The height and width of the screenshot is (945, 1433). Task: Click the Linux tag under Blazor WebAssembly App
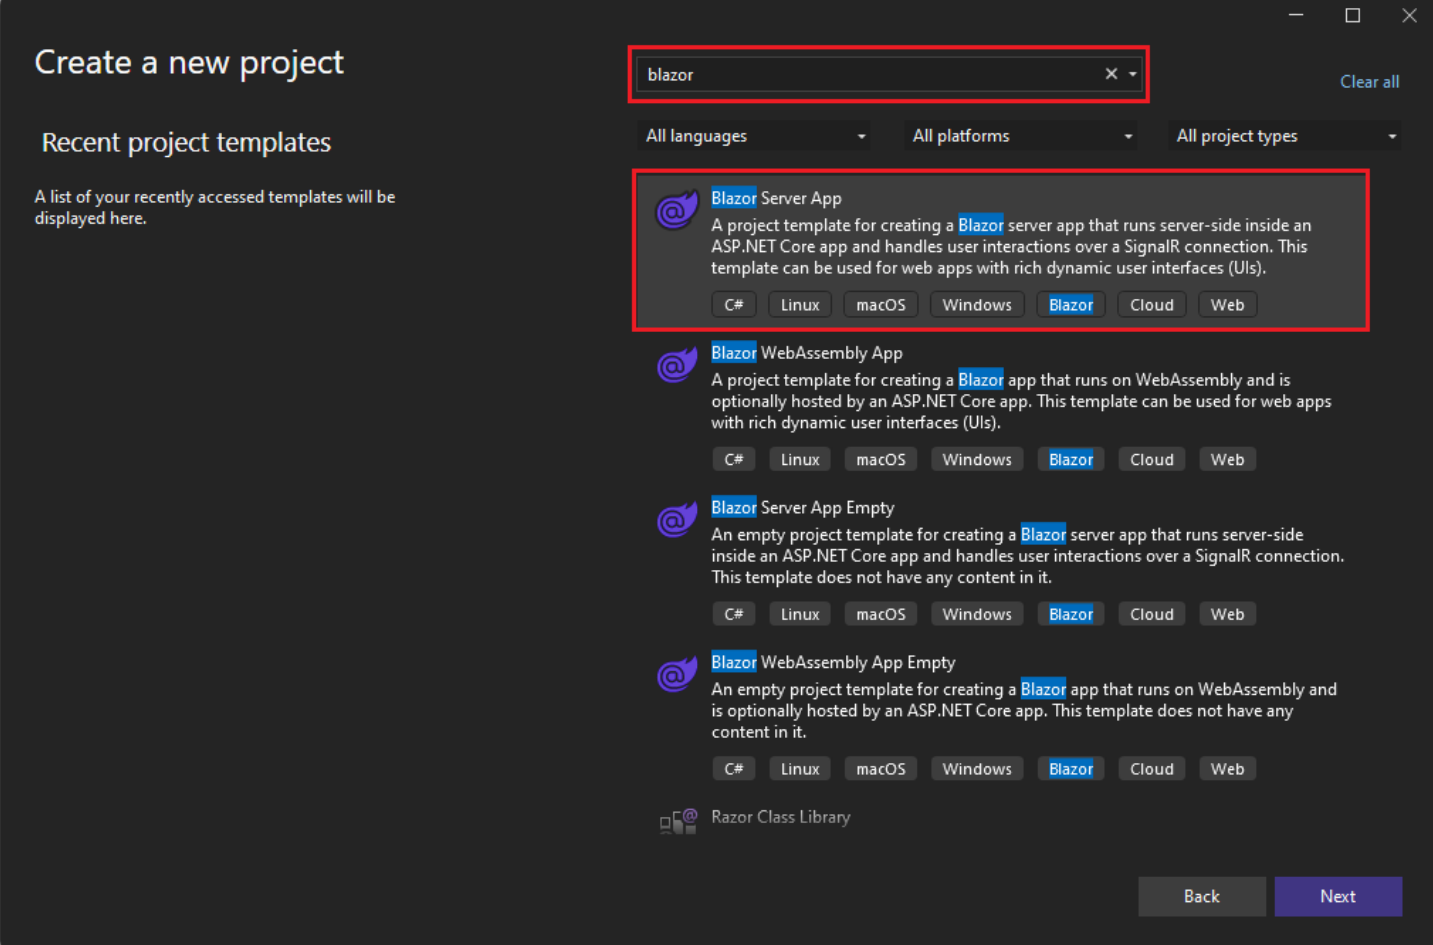click(x=800, y=460)
